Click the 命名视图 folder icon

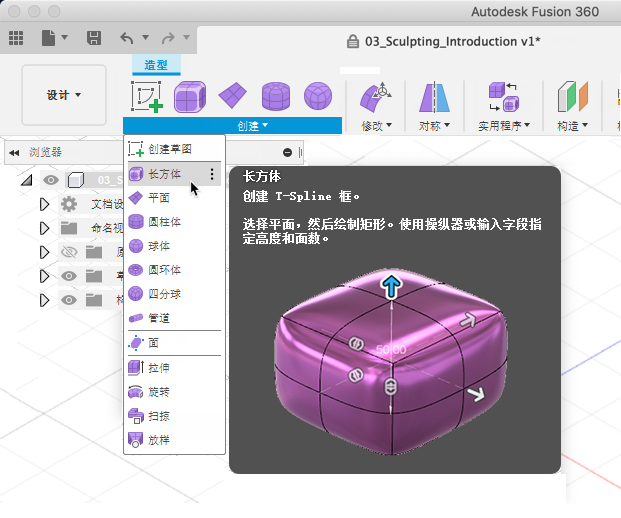click(x=69, y=228)
